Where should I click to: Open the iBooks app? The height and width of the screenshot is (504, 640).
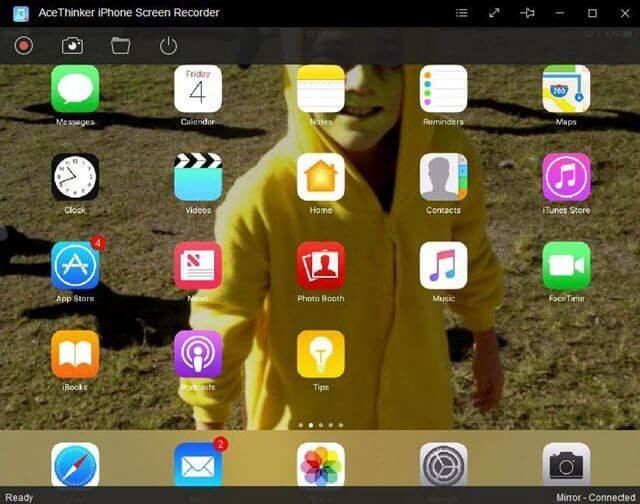75,354
